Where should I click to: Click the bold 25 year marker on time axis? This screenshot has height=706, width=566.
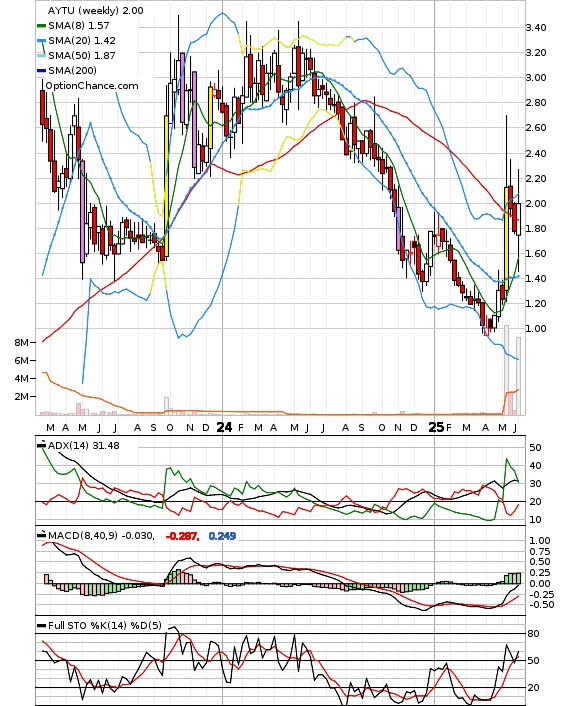click(435, 427)
